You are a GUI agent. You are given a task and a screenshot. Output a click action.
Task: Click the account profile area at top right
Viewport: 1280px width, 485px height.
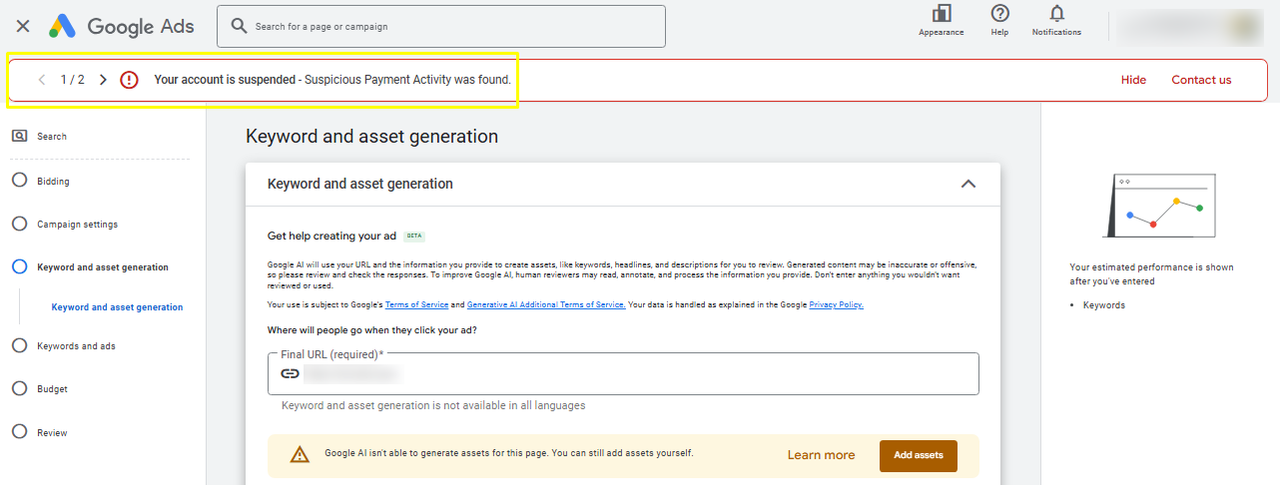(1190, 27)
